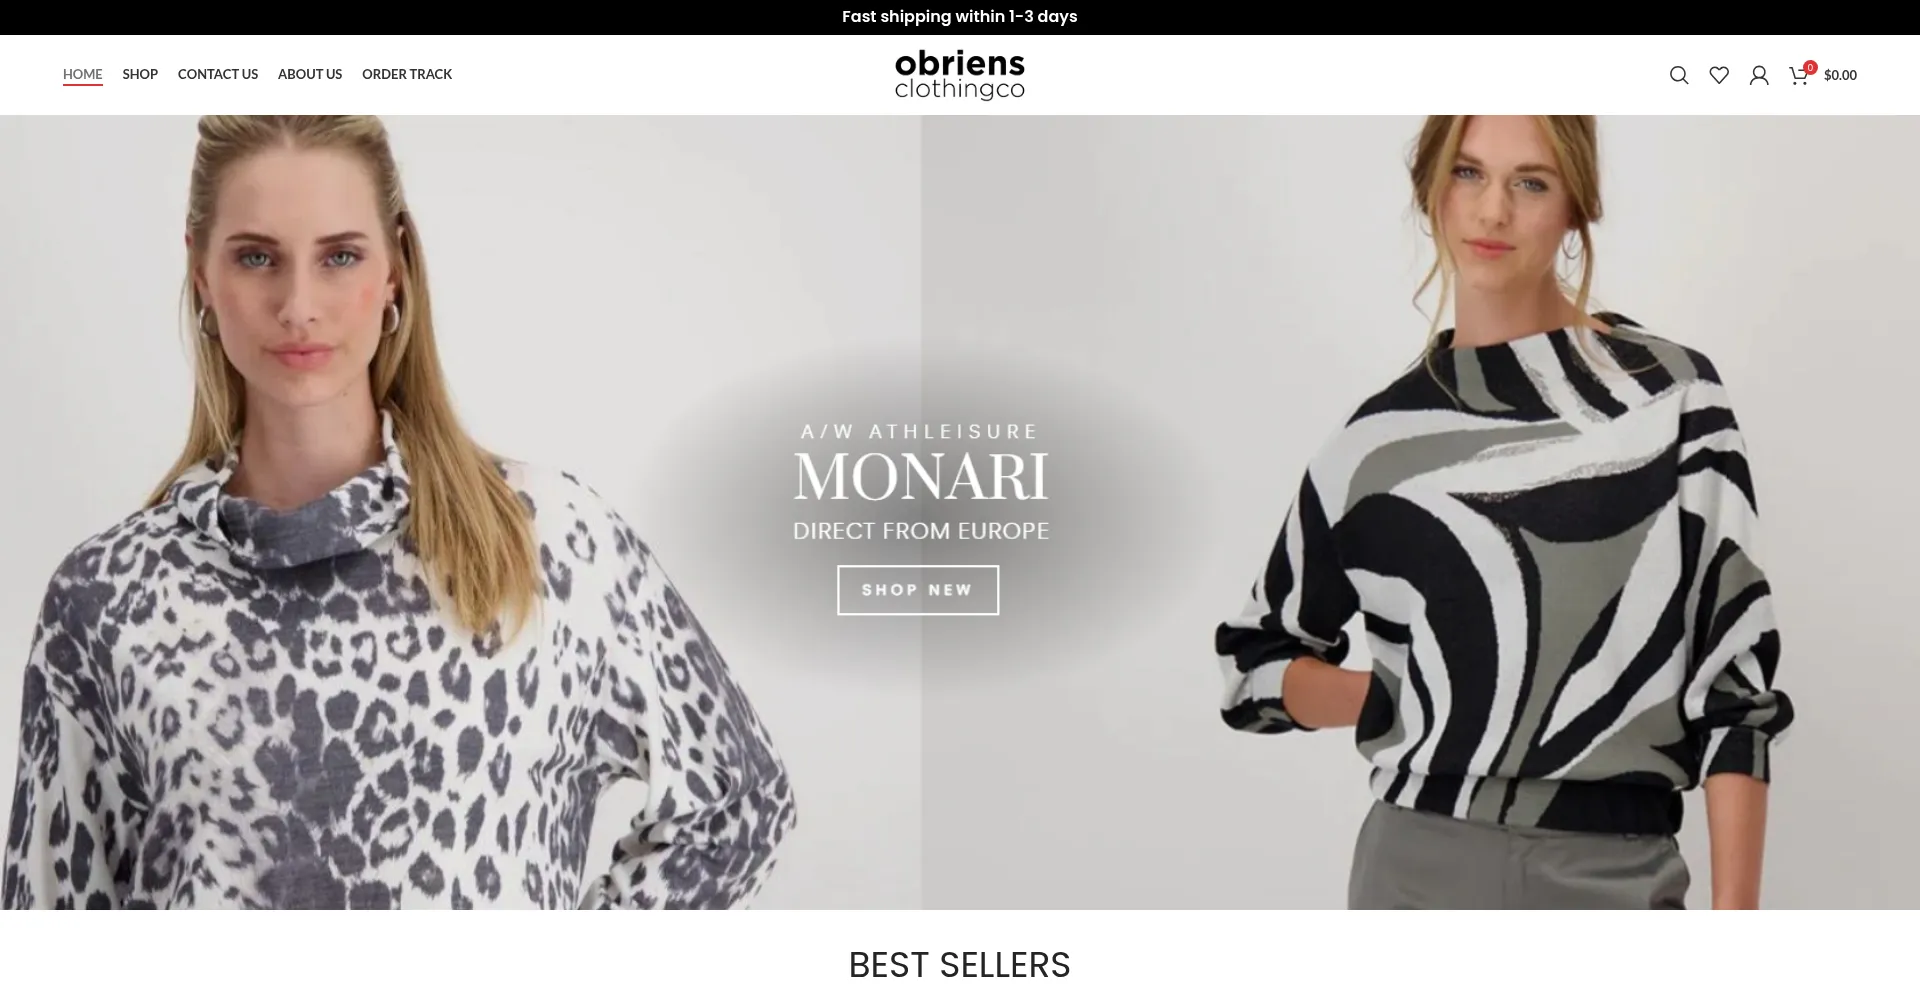Click the zebra stripe sweater model image
The height and width of the screenshot is (993, 1920).
pyautogui.click(x=1500, y=512)
